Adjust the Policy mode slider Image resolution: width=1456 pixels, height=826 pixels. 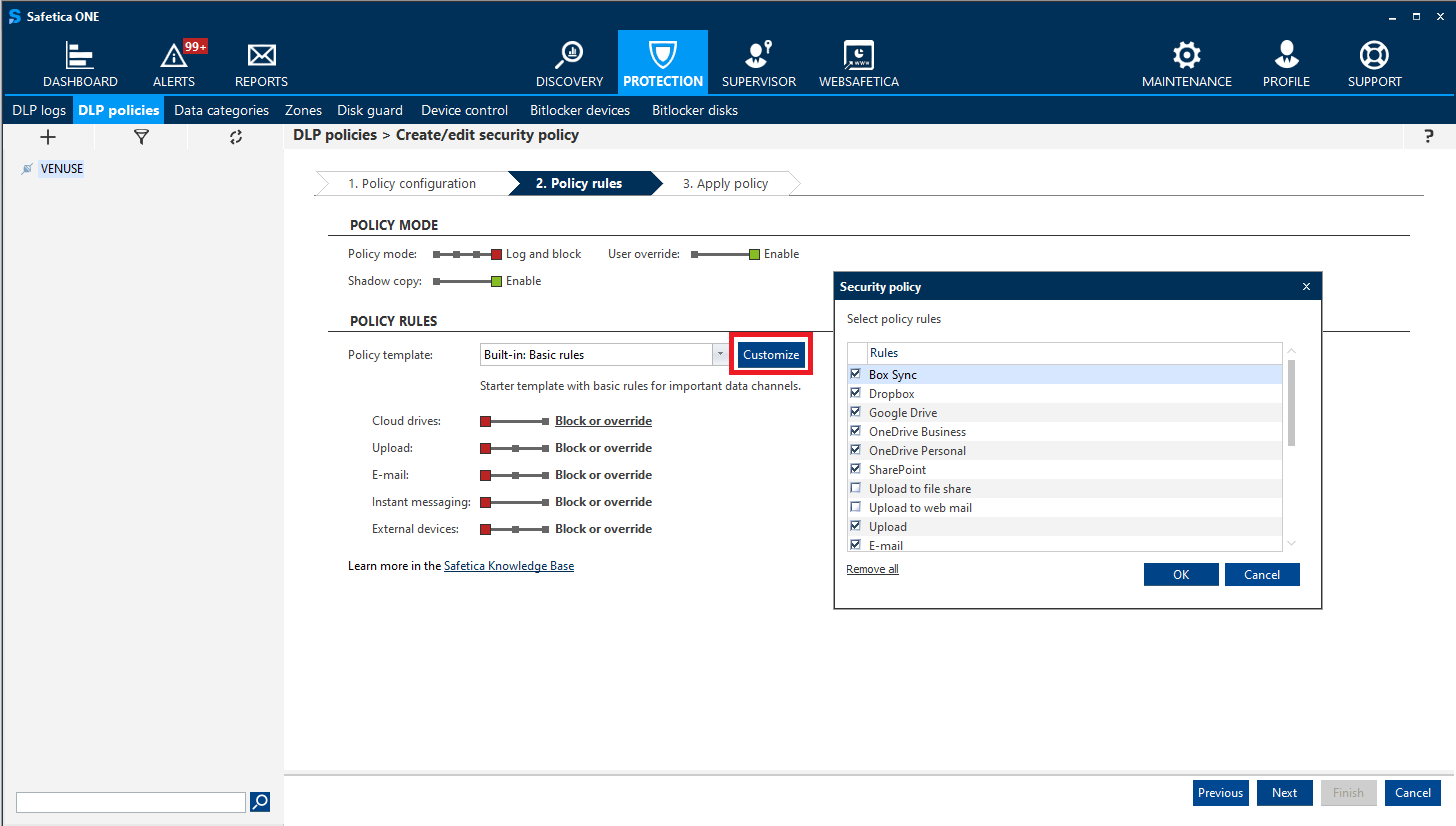coord(467,254)
